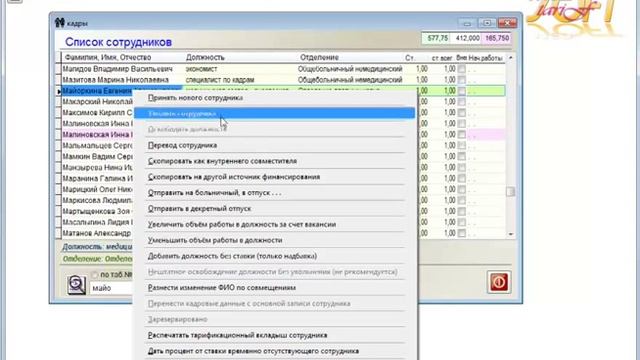Click the search magnifier icon beside the 'майо' field
The image size is (640, 360).
(x=76, y=284)
